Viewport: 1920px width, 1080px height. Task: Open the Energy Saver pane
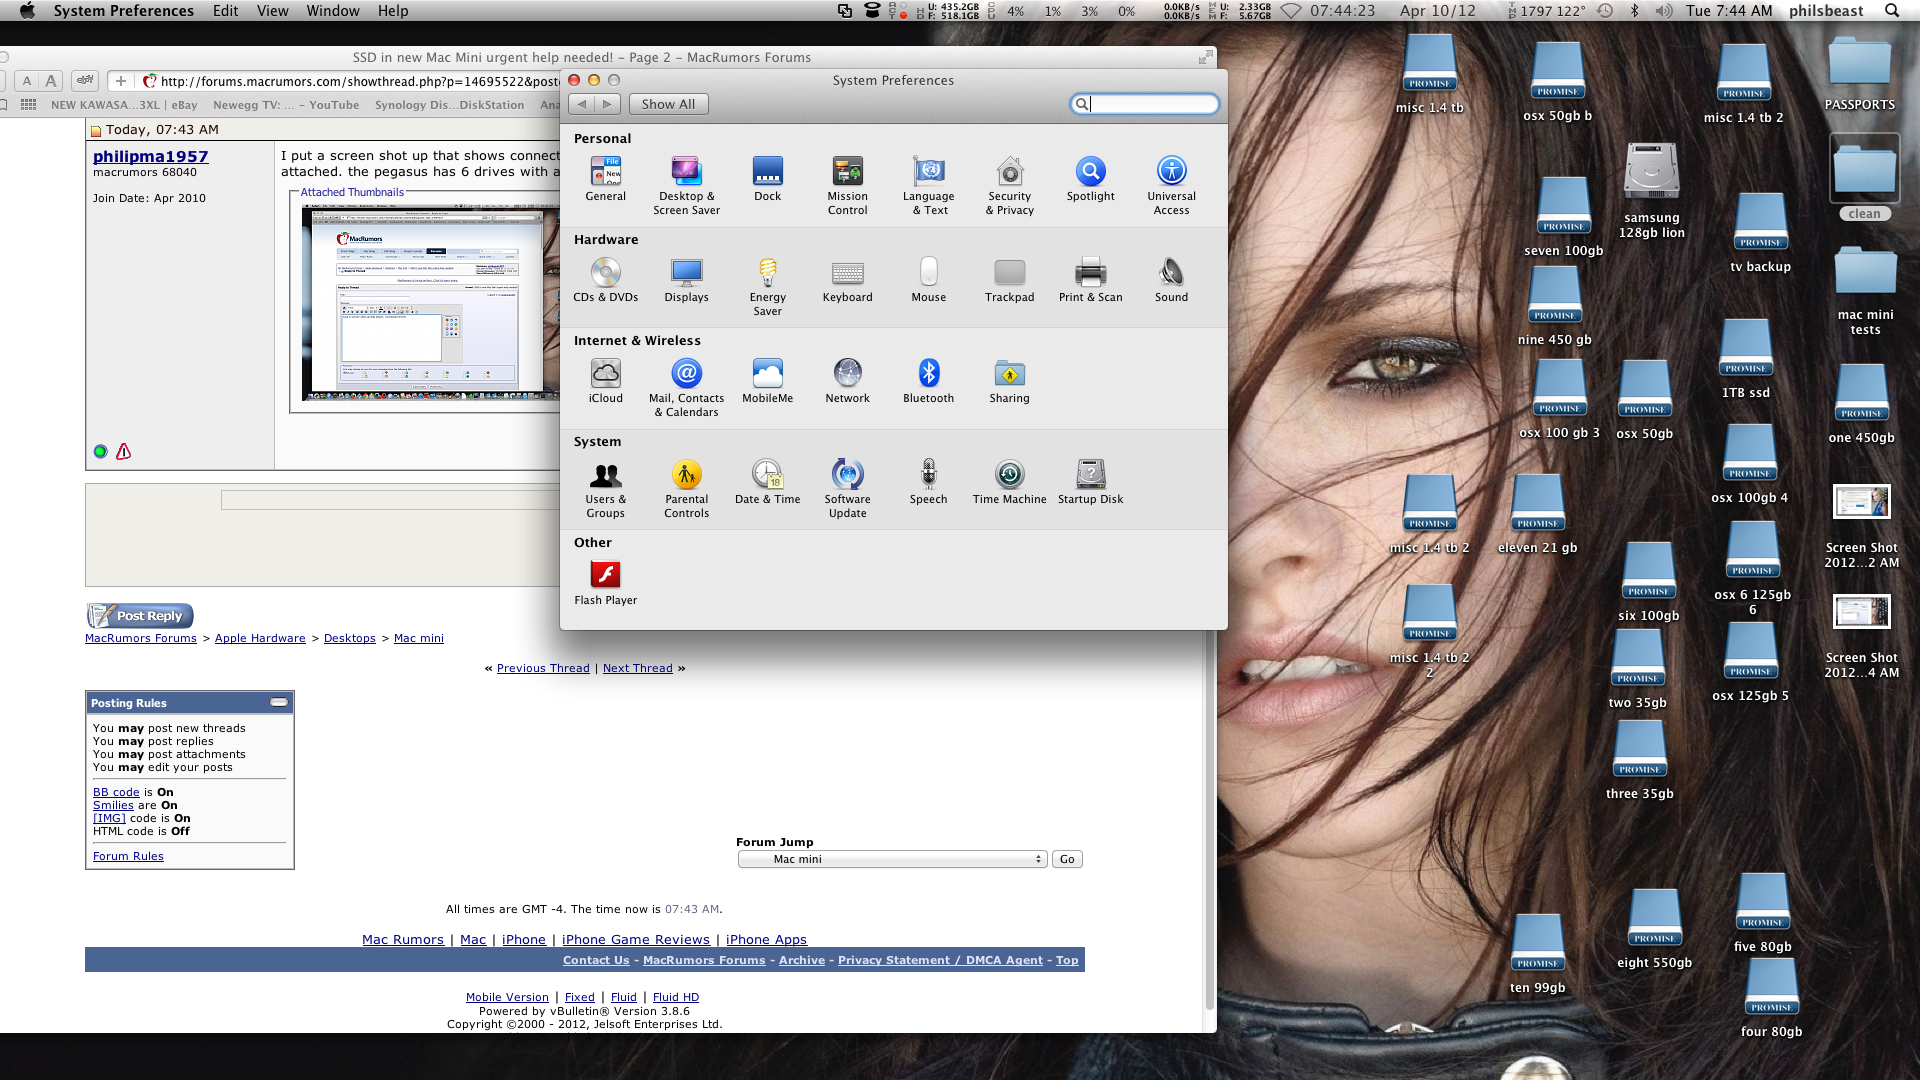point(767,273)
